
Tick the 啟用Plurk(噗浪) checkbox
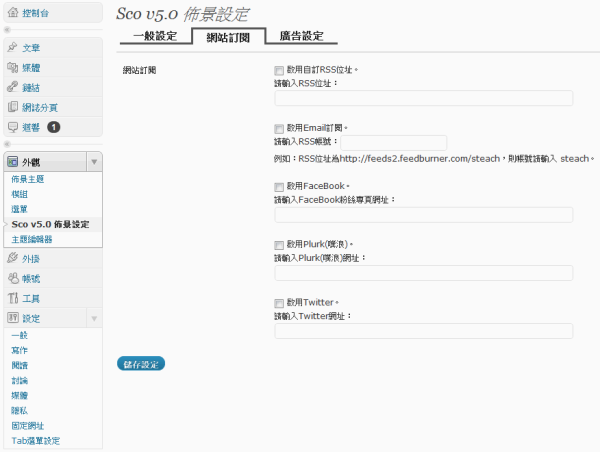279,245
